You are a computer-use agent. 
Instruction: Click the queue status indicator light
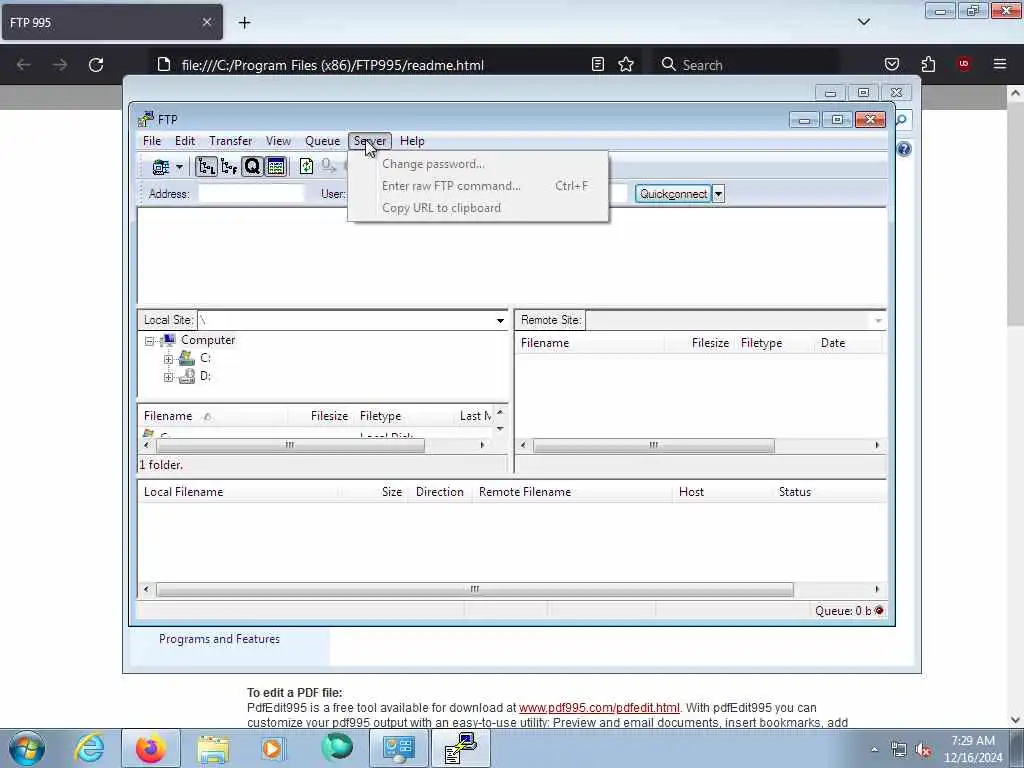(879, 611)
